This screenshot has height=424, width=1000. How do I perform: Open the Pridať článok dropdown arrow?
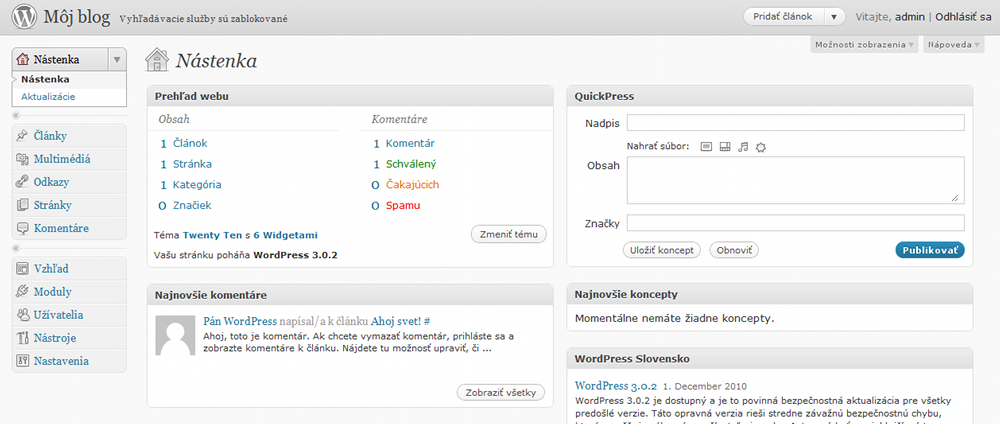pos(834,17)
